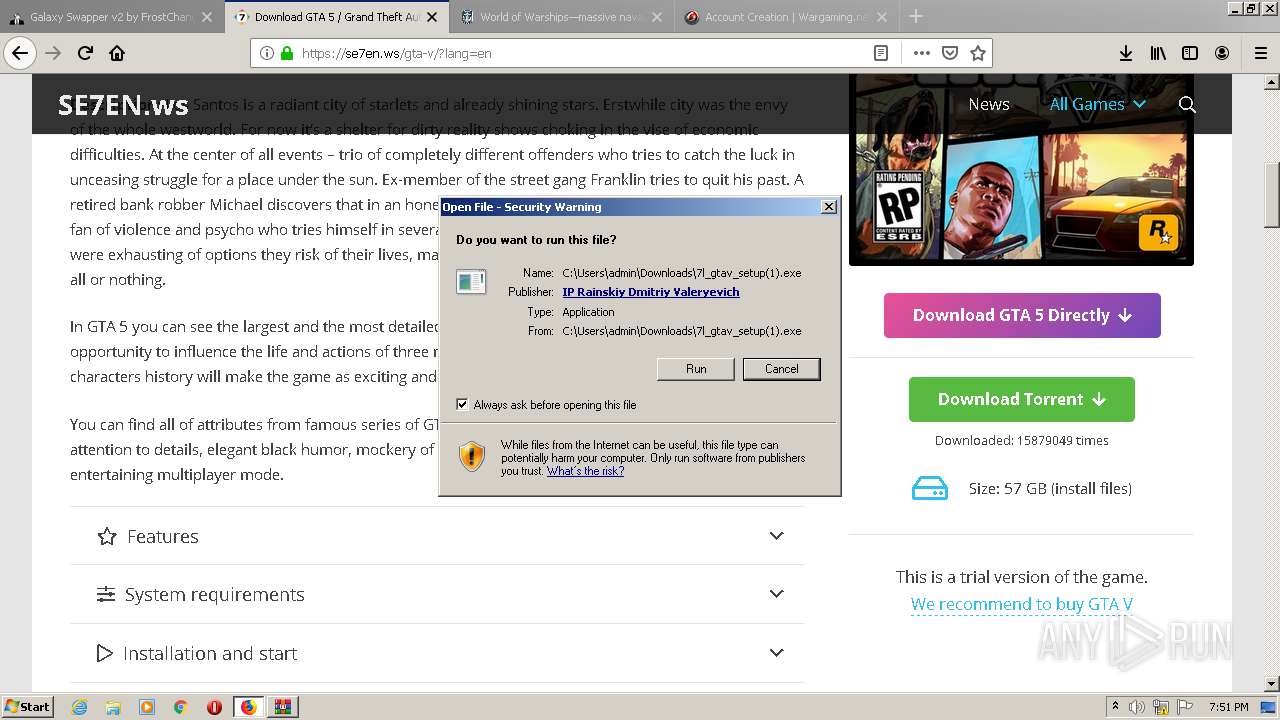
Task: Click the taskbar clock 7:51 PM
Action: point(1228,707)
